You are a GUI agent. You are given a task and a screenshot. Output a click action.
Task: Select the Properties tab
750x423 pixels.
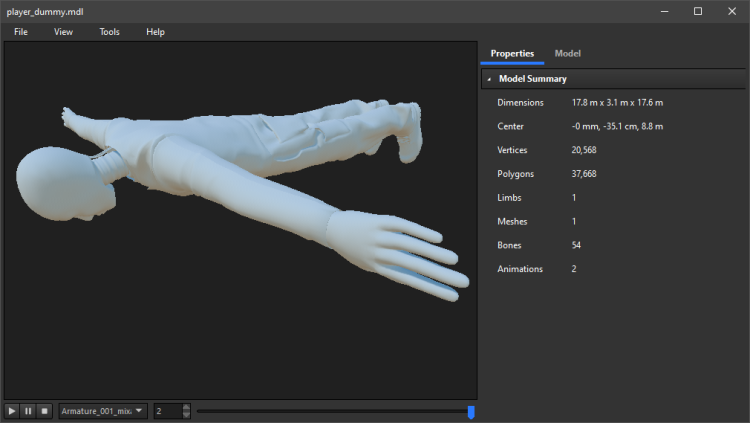click(x=512, y=53)
